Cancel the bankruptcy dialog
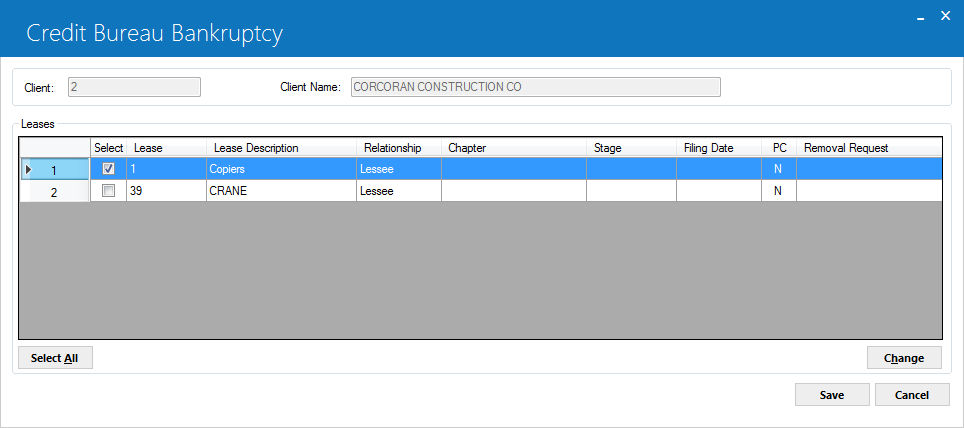 912,395
